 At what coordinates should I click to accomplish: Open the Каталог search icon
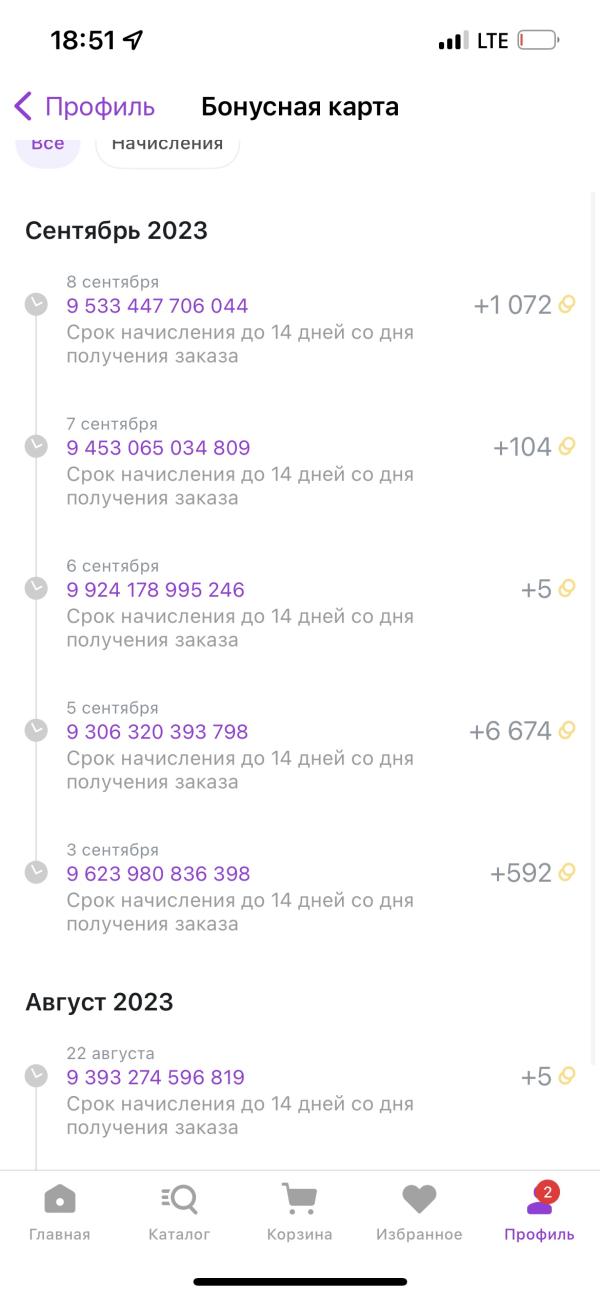coord(180,1198)
